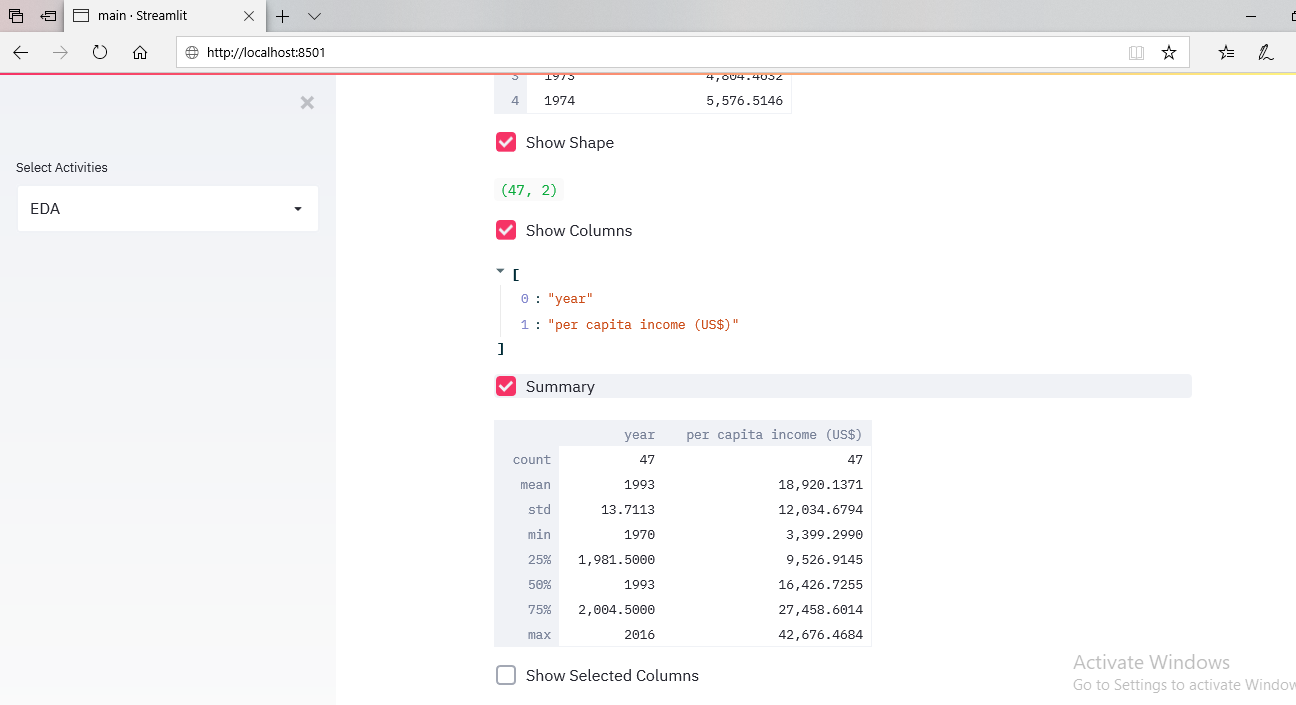1296x705 pixels.
Task: Navigate back with the back arrow
Action: pos(20,52)
